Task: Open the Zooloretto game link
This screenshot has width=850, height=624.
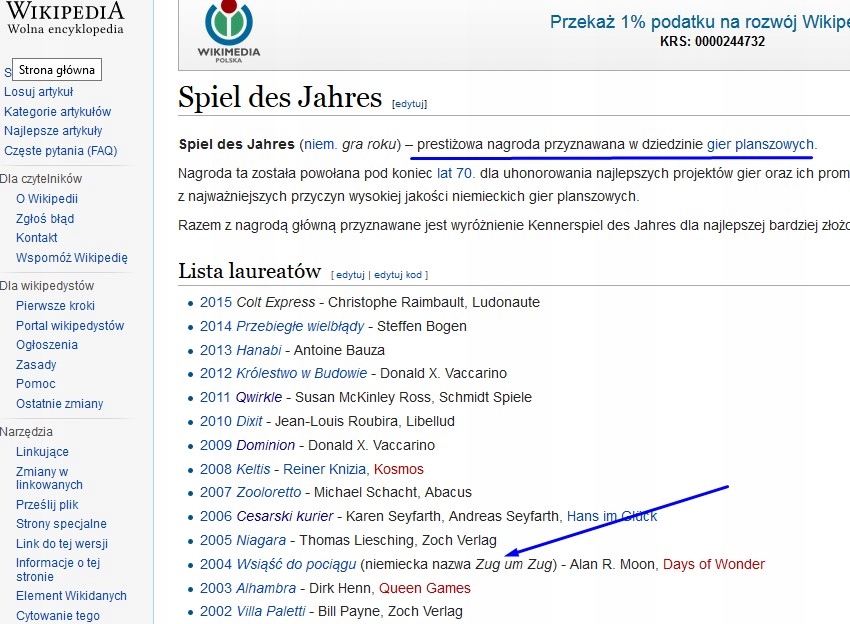Action: [269, 492]
